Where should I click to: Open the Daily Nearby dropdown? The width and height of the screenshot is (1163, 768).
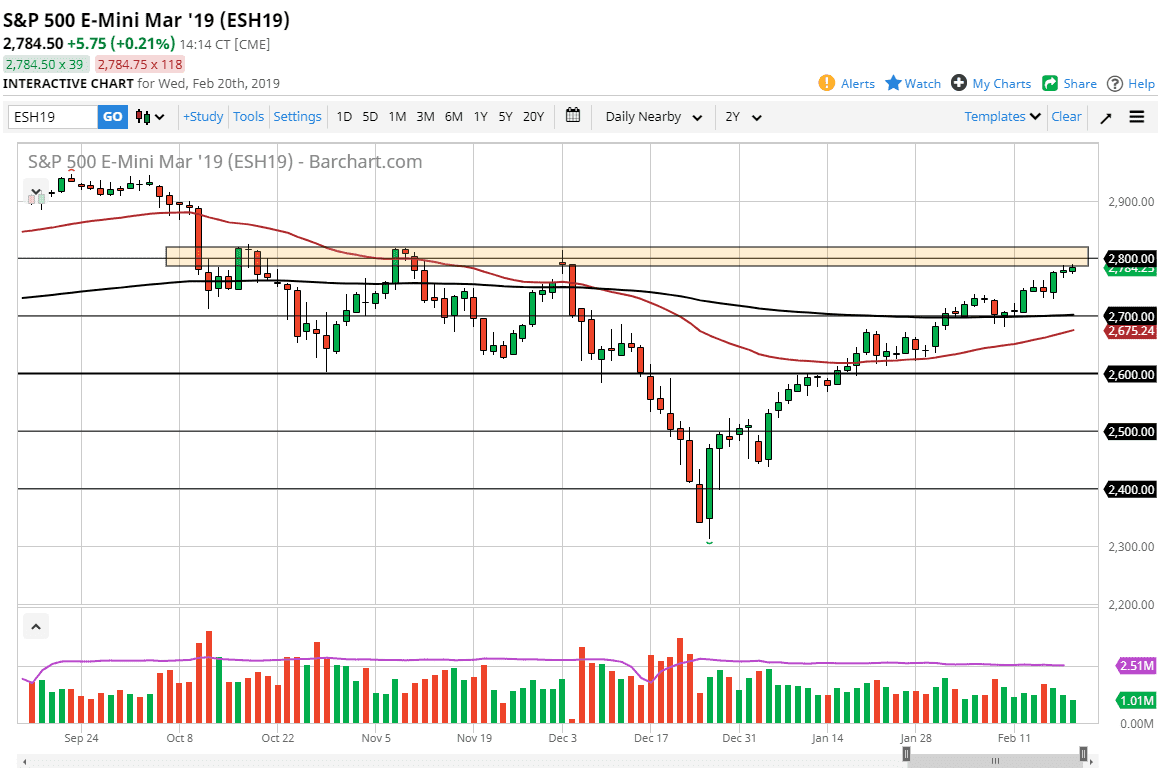click(x=650, y=117)
